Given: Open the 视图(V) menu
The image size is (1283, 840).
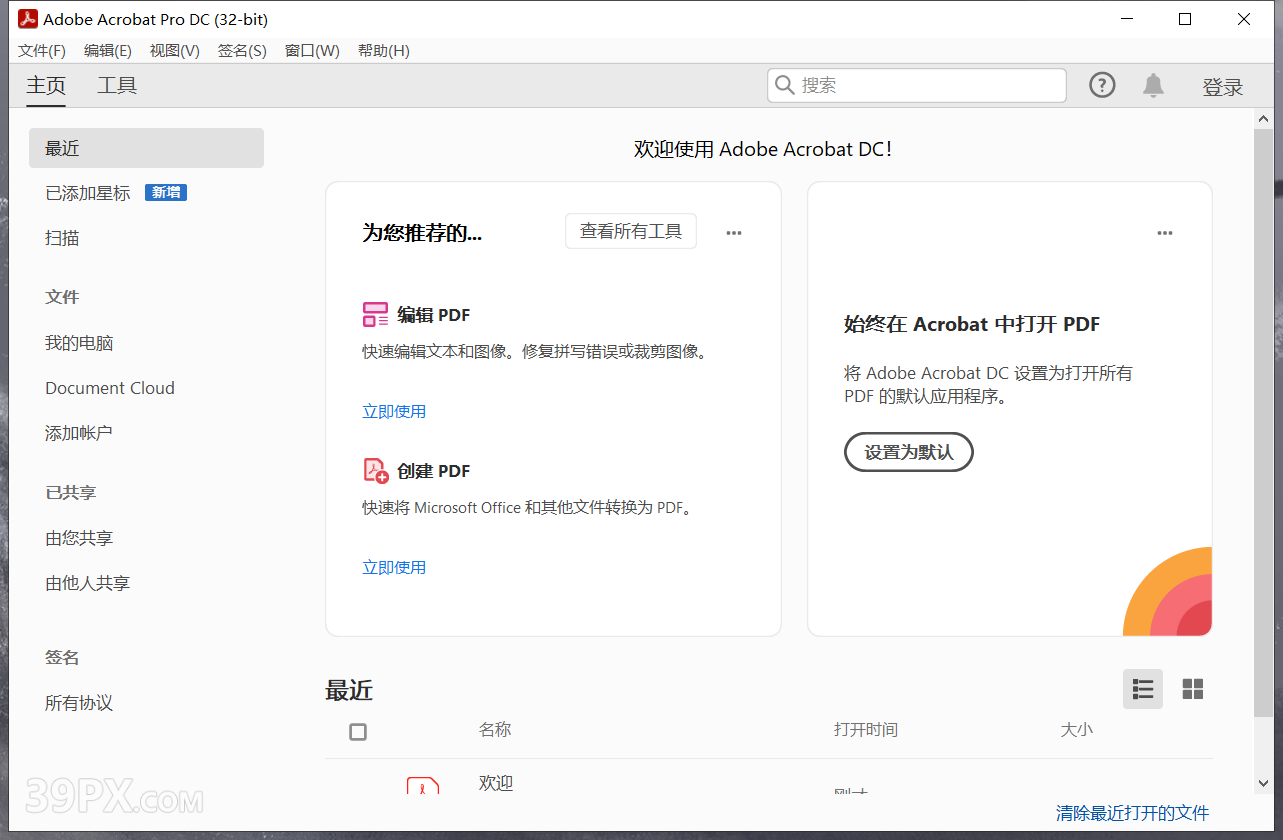Looking at the screenshot, I should (175, 51).
